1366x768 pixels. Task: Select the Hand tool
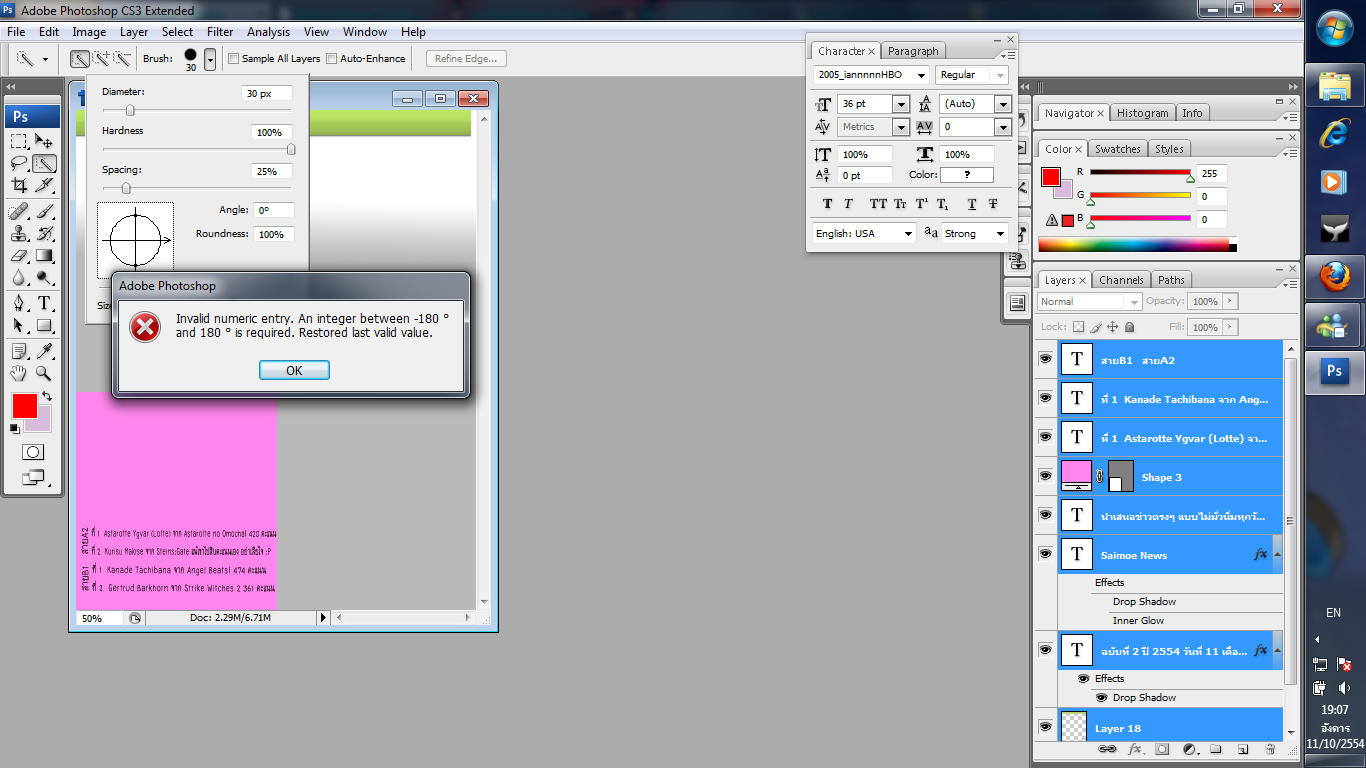tap(19, 373)
